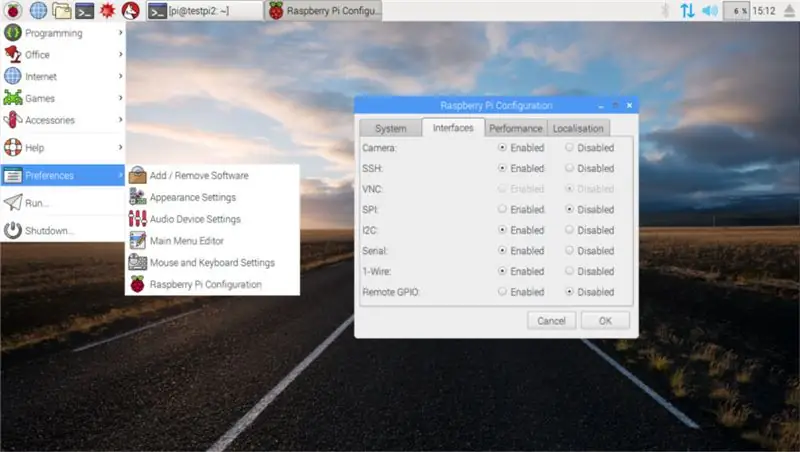Click the Raspberry Pi Configuration raspberry icon
The image size is (800, 452).
pyautogui.click(x=137, y=284)
